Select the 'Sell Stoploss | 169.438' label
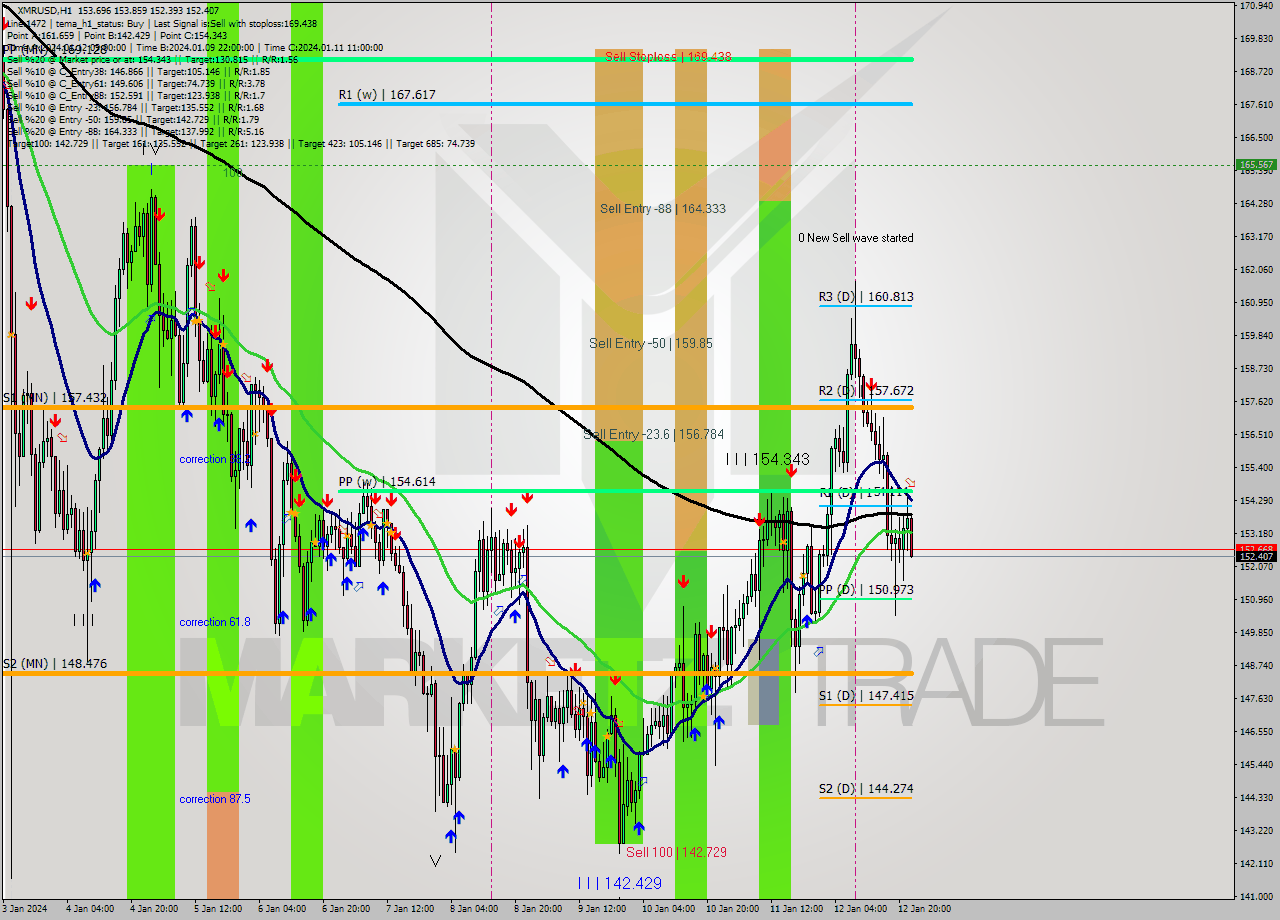Viewport: 1280px width, 920px height. [x=667, y=57]
